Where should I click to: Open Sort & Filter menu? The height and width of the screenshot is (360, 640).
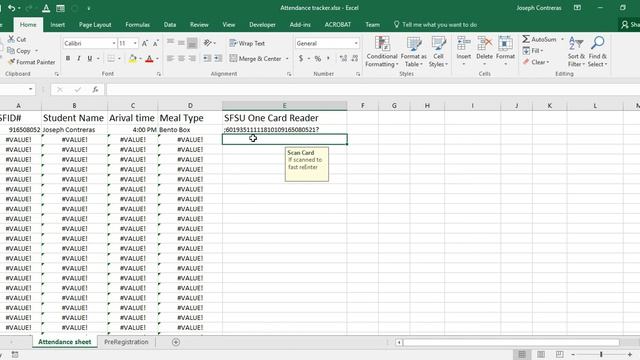pyautogui.click(x=576, y=52)
